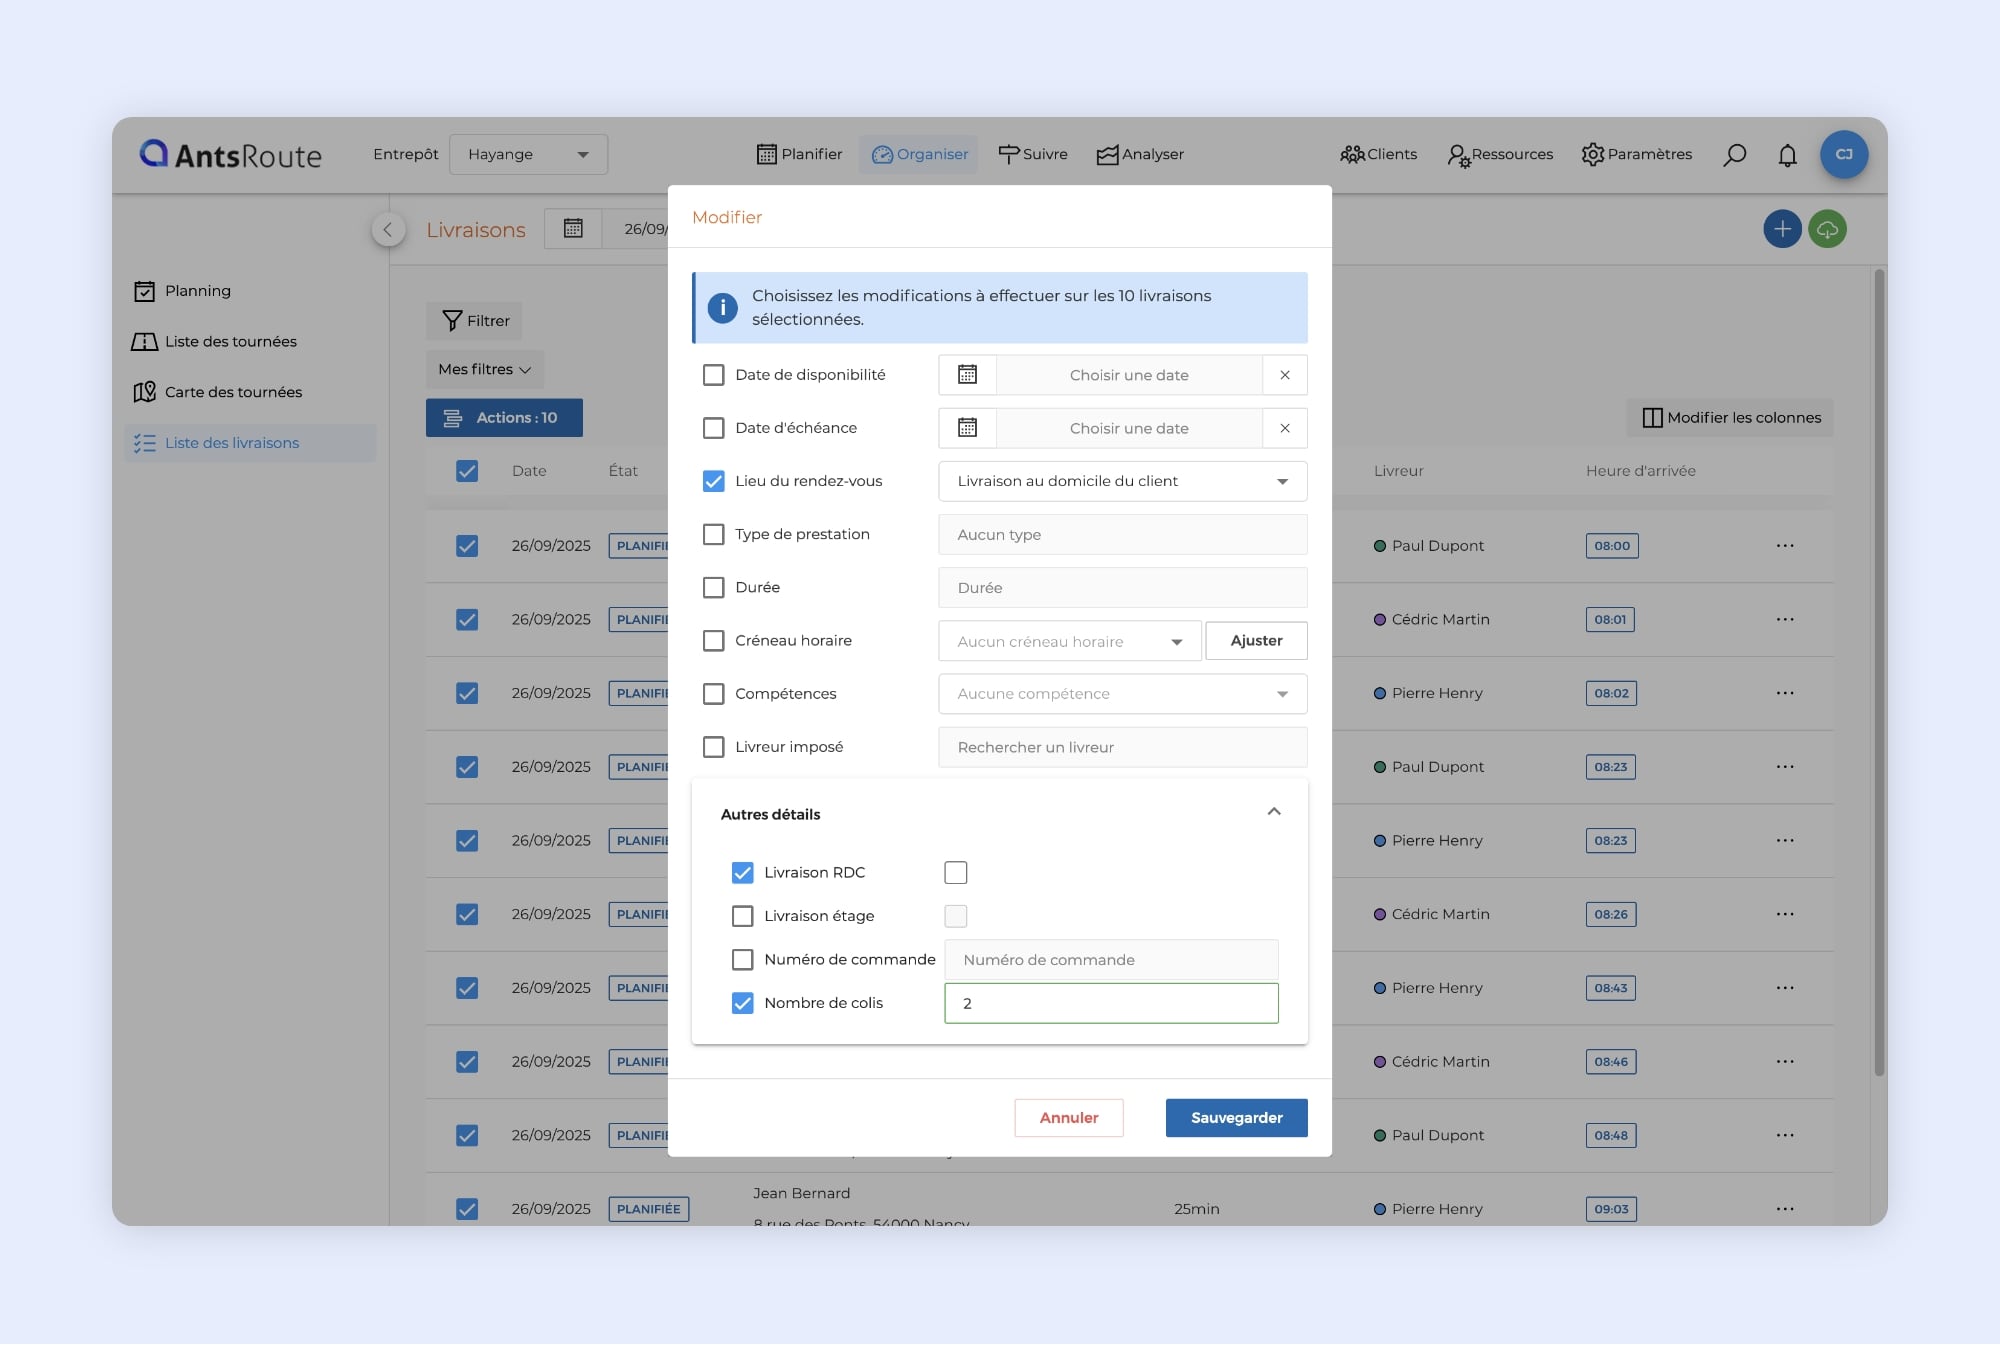Click the Annuler button
The image size is (2000, 1345).
1068,1118
